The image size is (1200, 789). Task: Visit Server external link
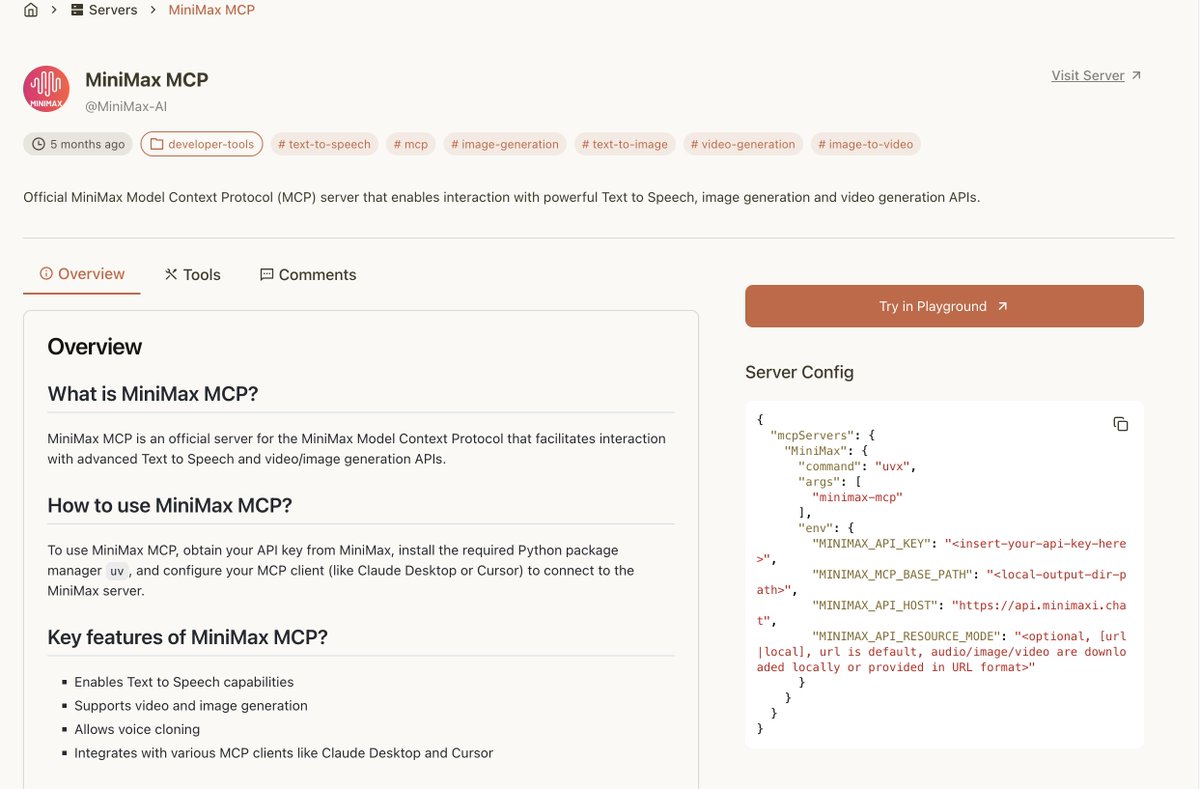pos(1096,75)
